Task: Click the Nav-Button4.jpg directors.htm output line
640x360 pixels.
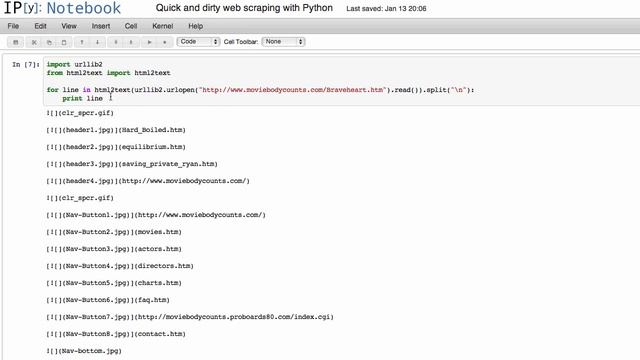Action: [120, 266]
